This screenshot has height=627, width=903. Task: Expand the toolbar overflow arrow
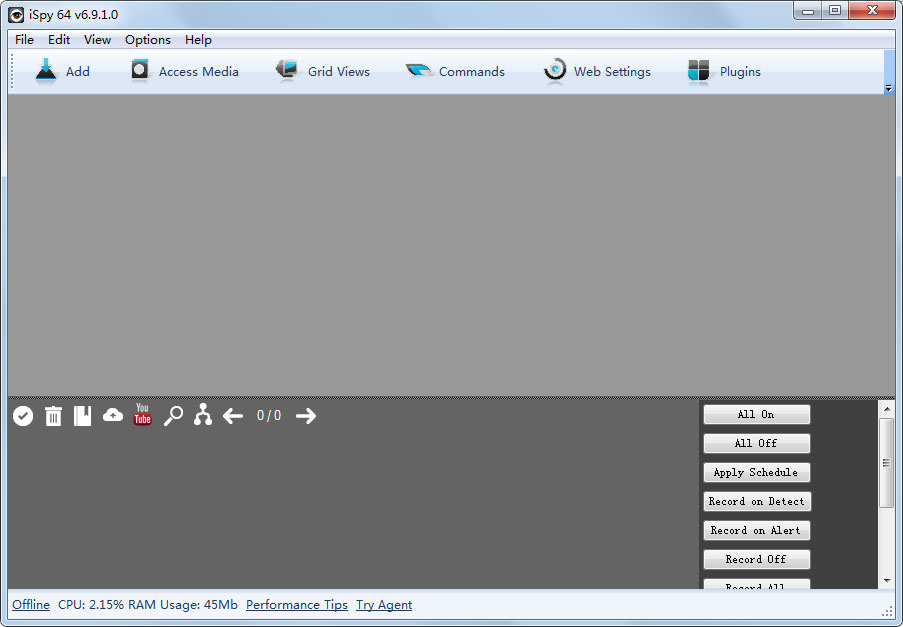point(889,88)
